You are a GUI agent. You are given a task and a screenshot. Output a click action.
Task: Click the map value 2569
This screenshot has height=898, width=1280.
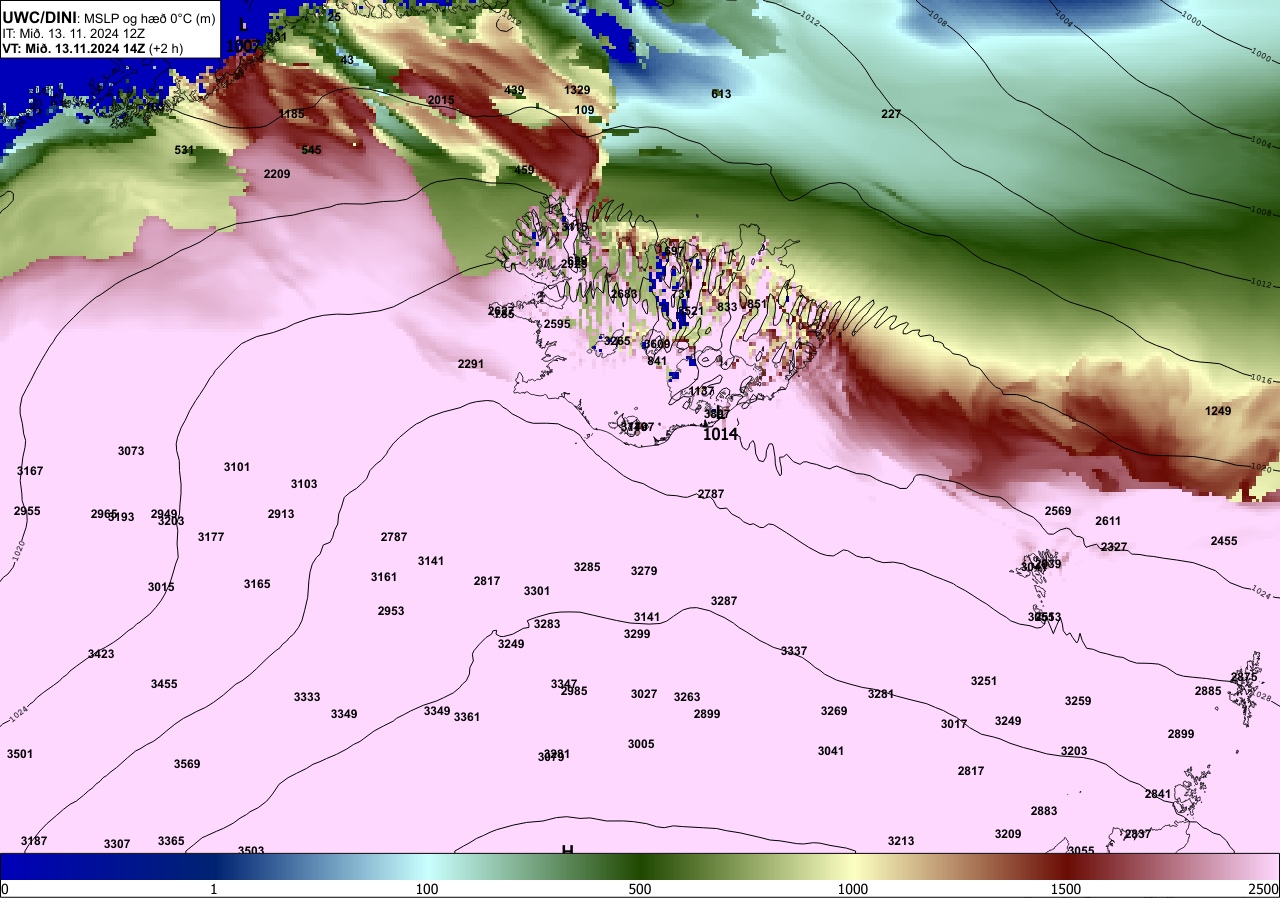click(1058, 511)
